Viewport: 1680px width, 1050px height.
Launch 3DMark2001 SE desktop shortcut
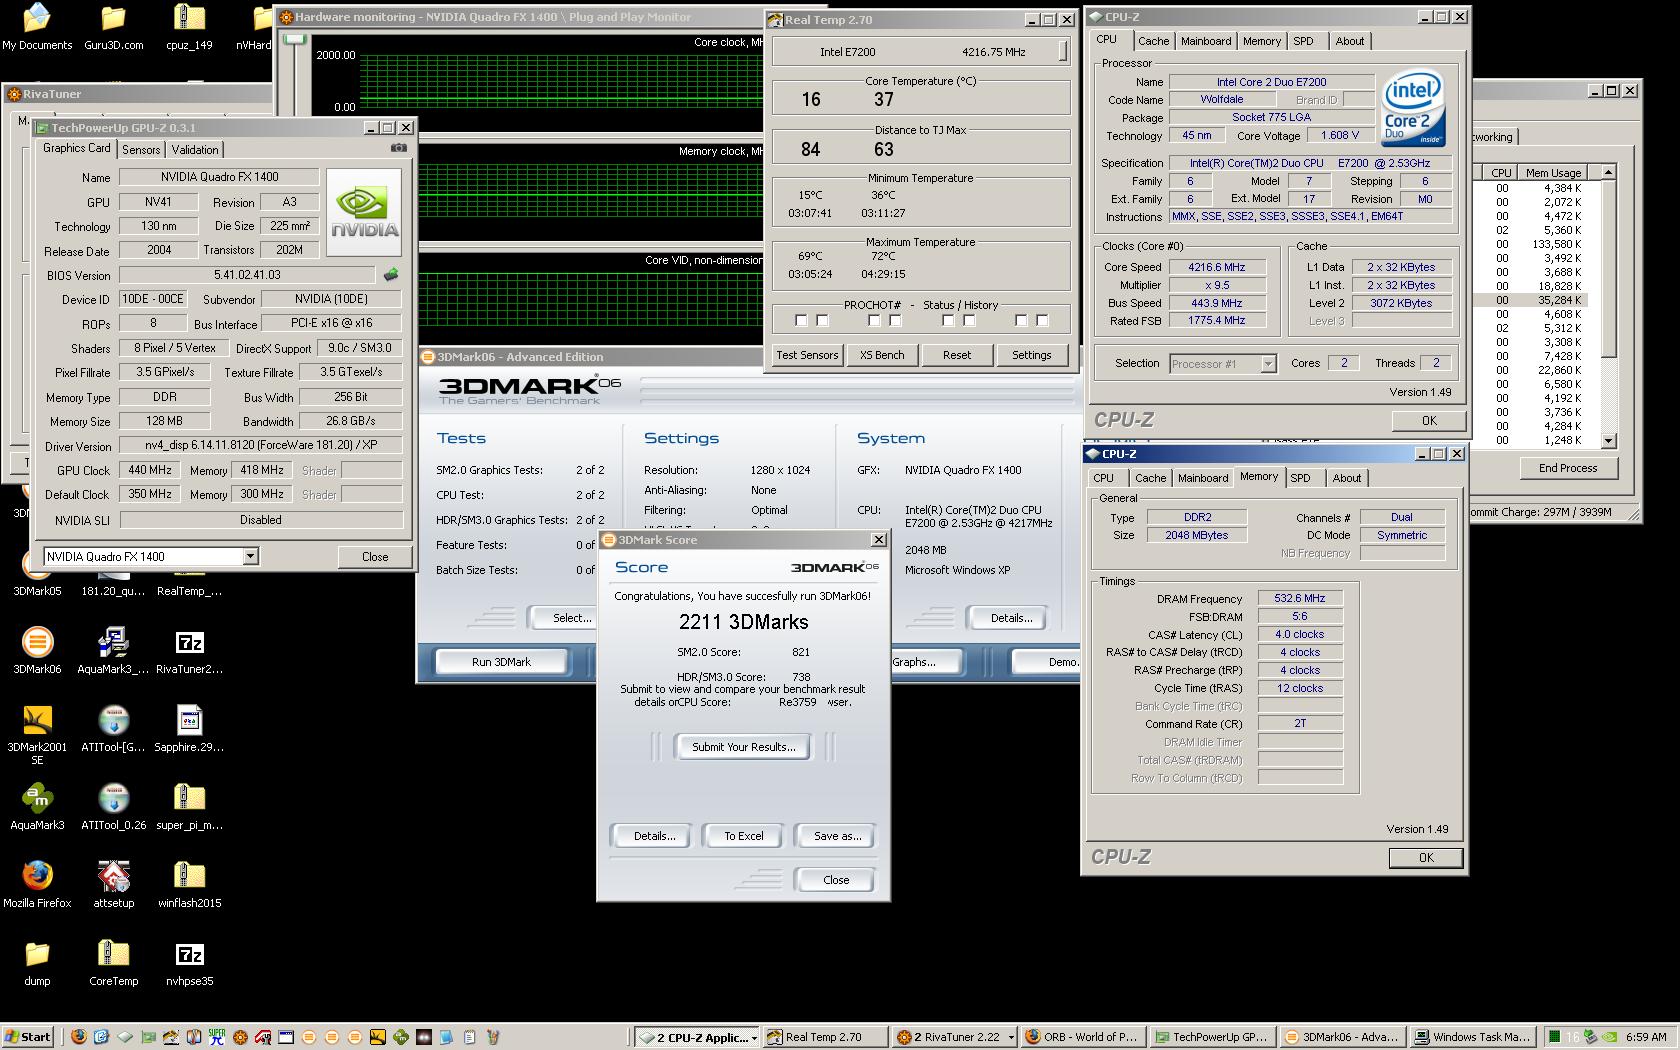click(37, 735)
